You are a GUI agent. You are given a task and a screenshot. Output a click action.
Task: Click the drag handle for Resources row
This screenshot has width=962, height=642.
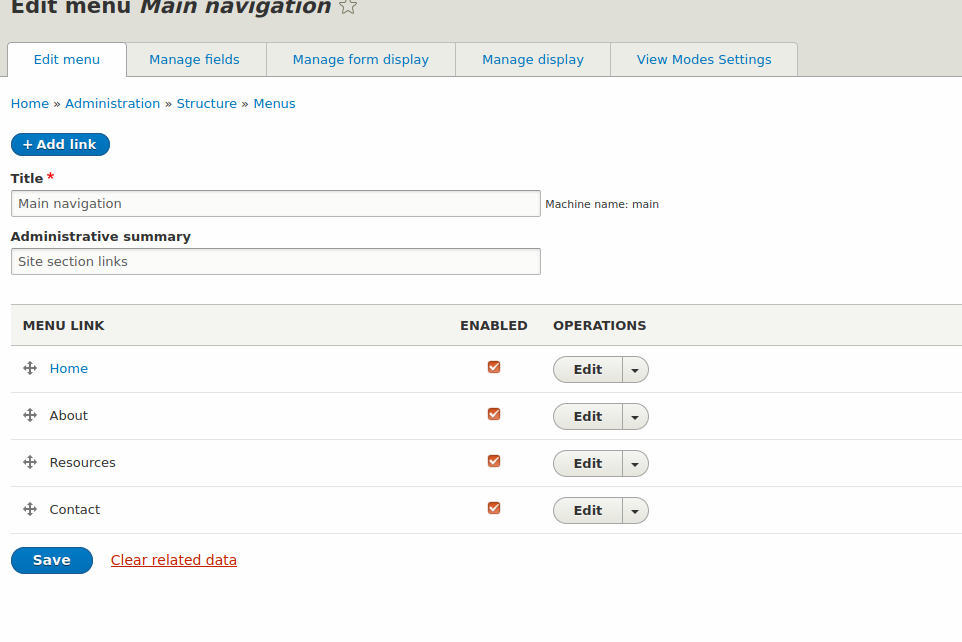[x=30, y=463]
